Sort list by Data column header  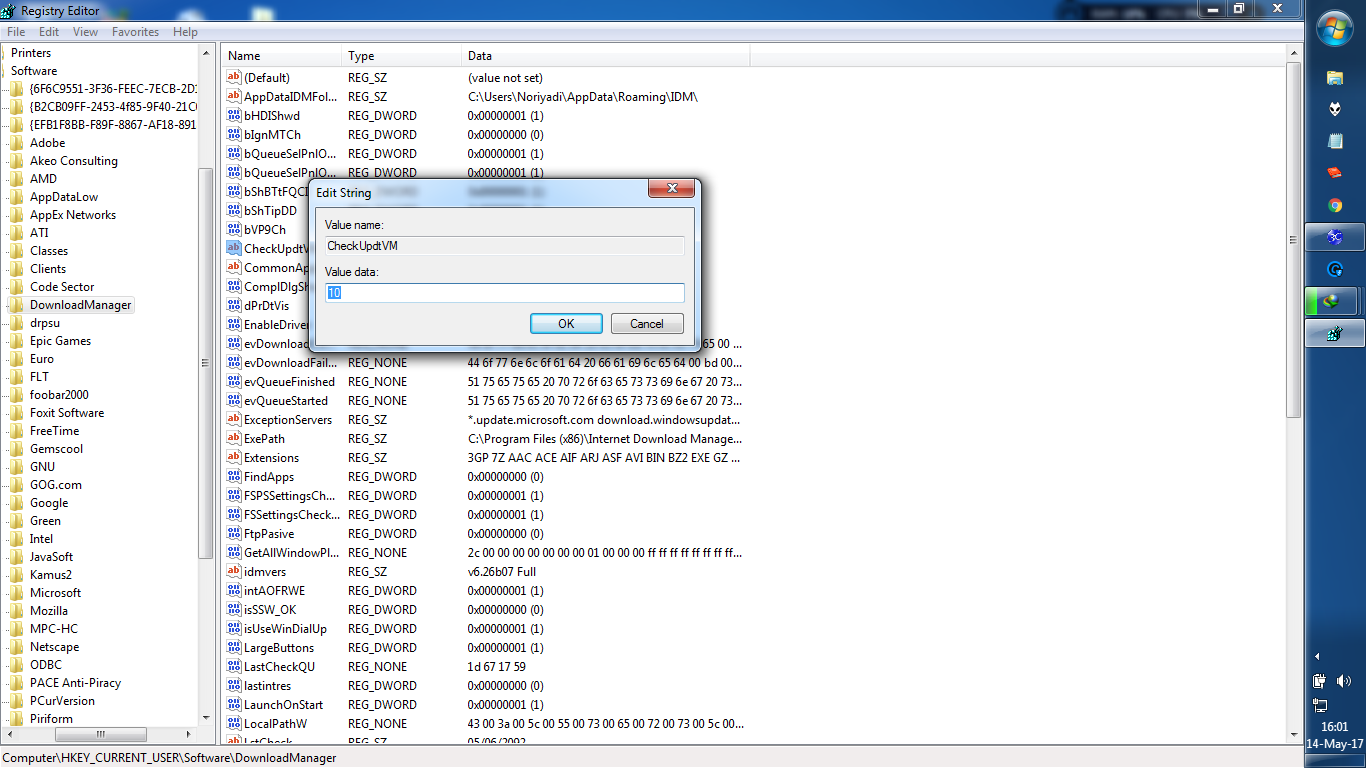click(605, 56)
